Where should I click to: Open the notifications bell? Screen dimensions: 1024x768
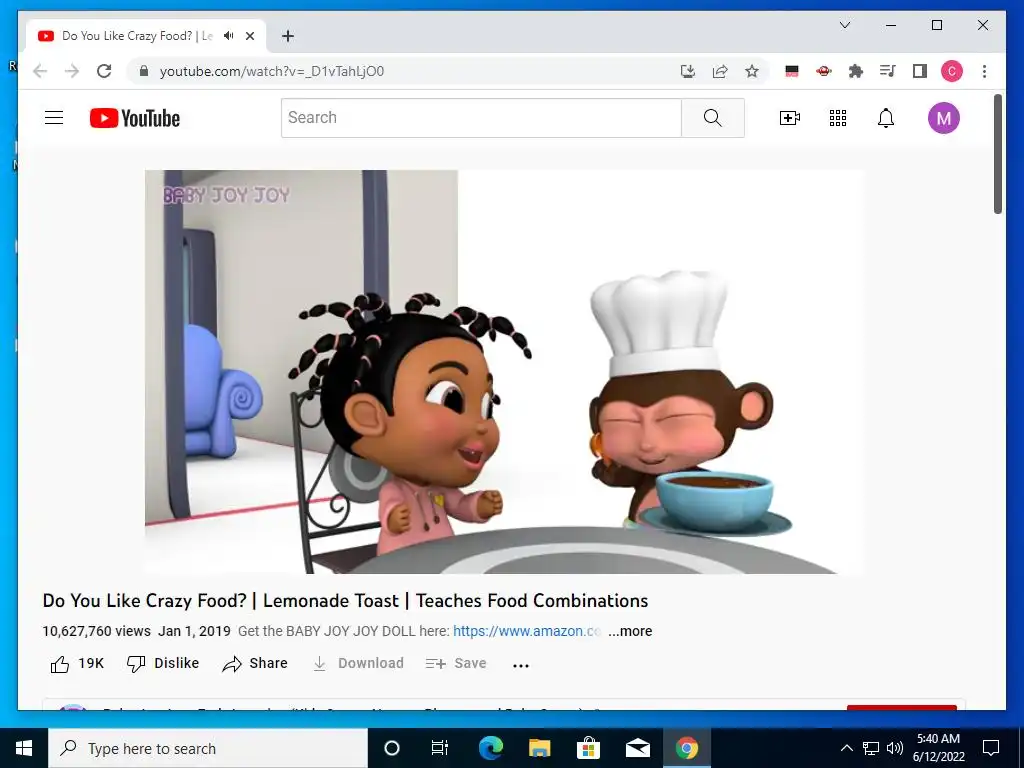click(x=886, y=118)
